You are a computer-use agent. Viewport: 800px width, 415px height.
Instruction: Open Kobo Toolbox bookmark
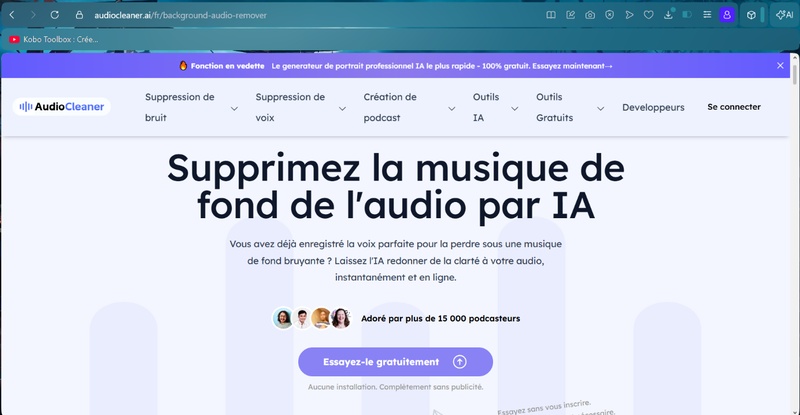pos(54,39)
